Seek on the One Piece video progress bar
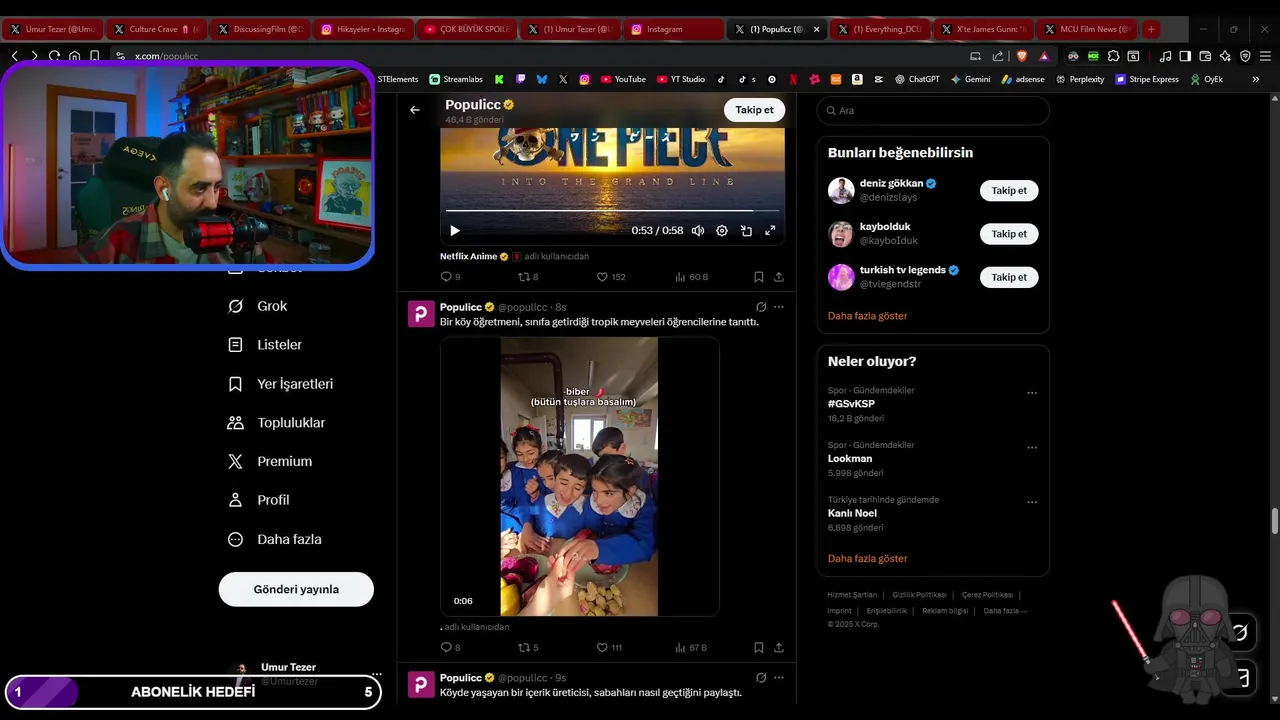Viewport: 1280px width, 720px height. pyautogui.click(x=612, y=211)
